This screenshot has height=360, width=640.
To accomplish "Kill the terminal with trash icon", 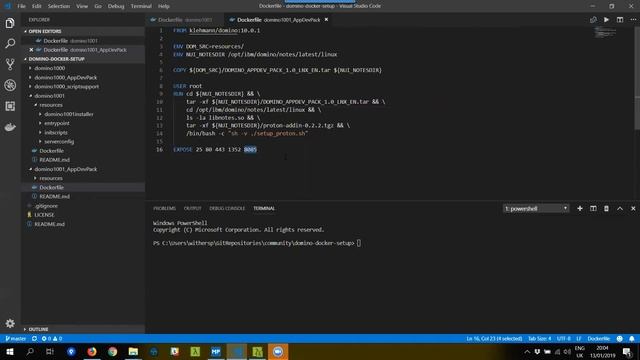I will point(607,209).
